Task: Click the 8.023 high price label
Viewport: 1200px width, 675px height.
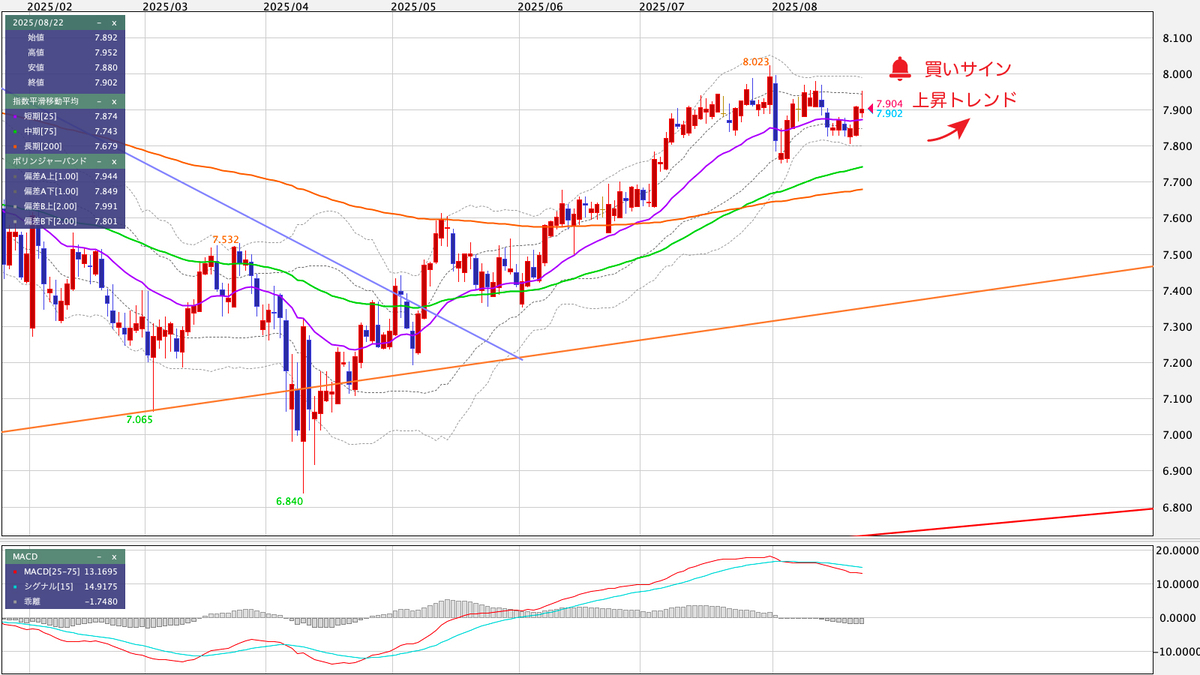Action: click(756, 62)
